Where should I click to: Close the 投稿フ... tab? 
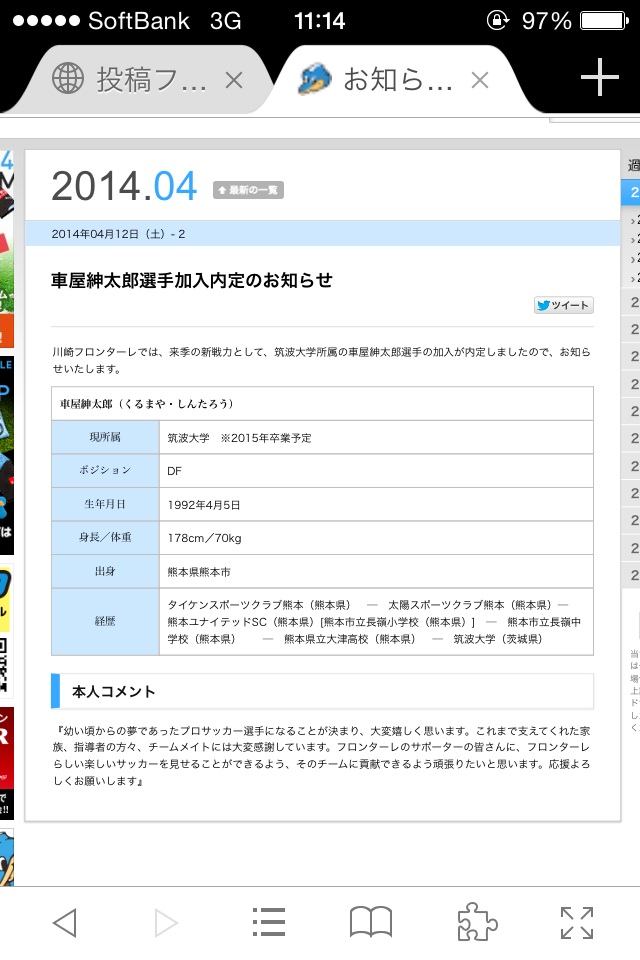tap(234, 80)
